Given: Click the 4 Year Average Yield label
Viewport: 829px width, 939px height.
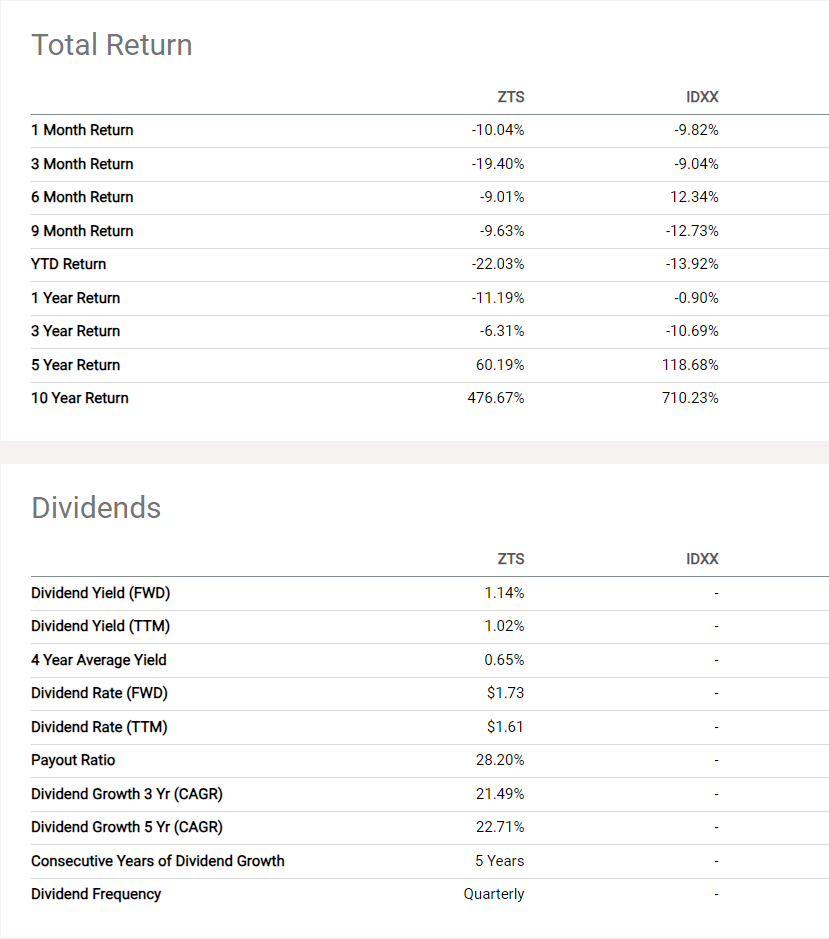Looking at the screenshot, I should (x=99, y=660).
